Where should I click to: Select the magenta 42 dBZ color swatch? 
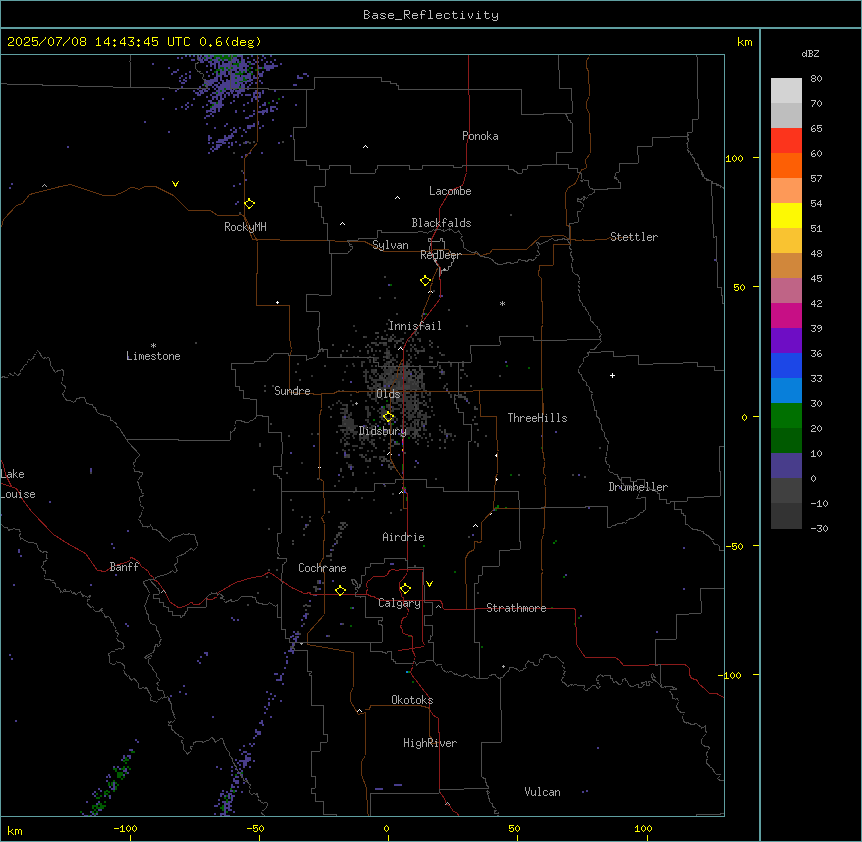(786, 315)
